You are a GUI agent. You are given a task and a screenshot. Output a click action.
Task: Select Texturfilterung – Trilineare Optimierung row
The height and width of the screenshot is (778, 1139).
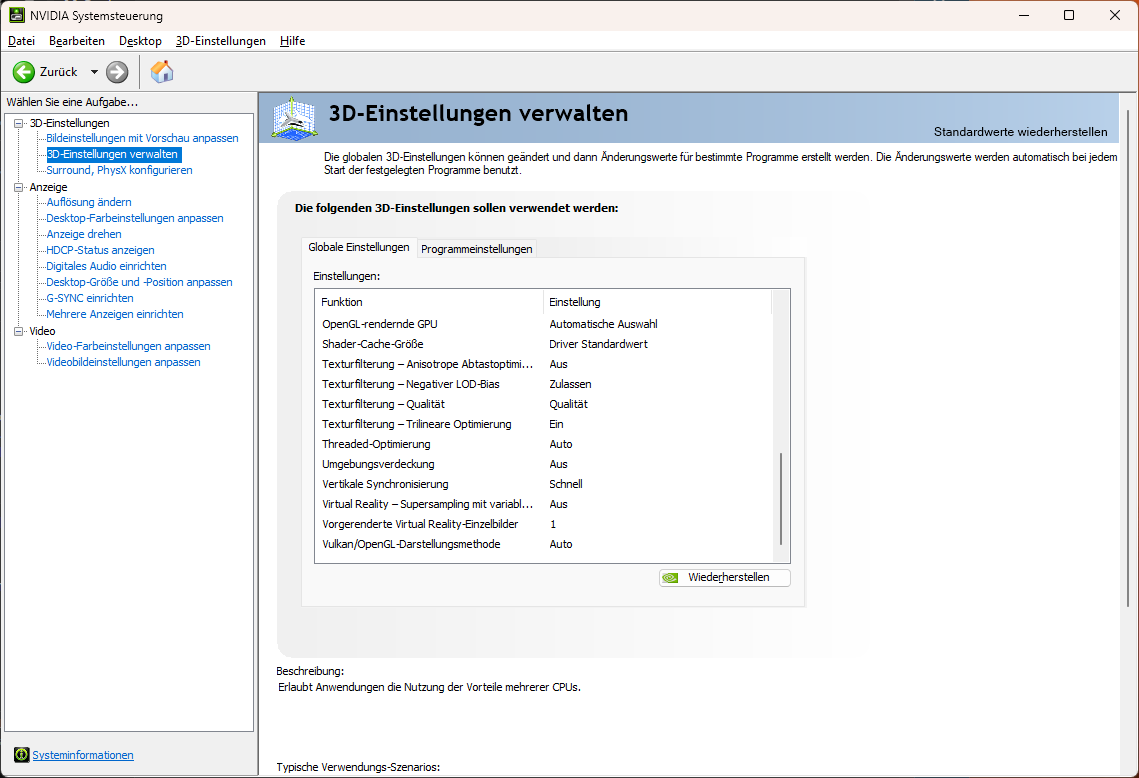click(543, 424)
